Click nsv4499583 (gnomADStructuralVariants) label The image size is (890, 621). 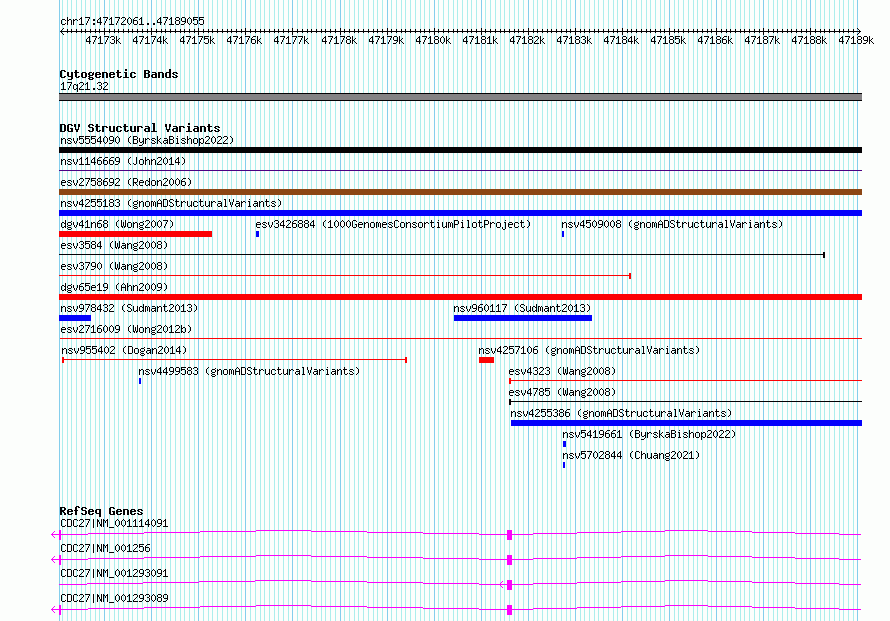click(x=249, y=371)
